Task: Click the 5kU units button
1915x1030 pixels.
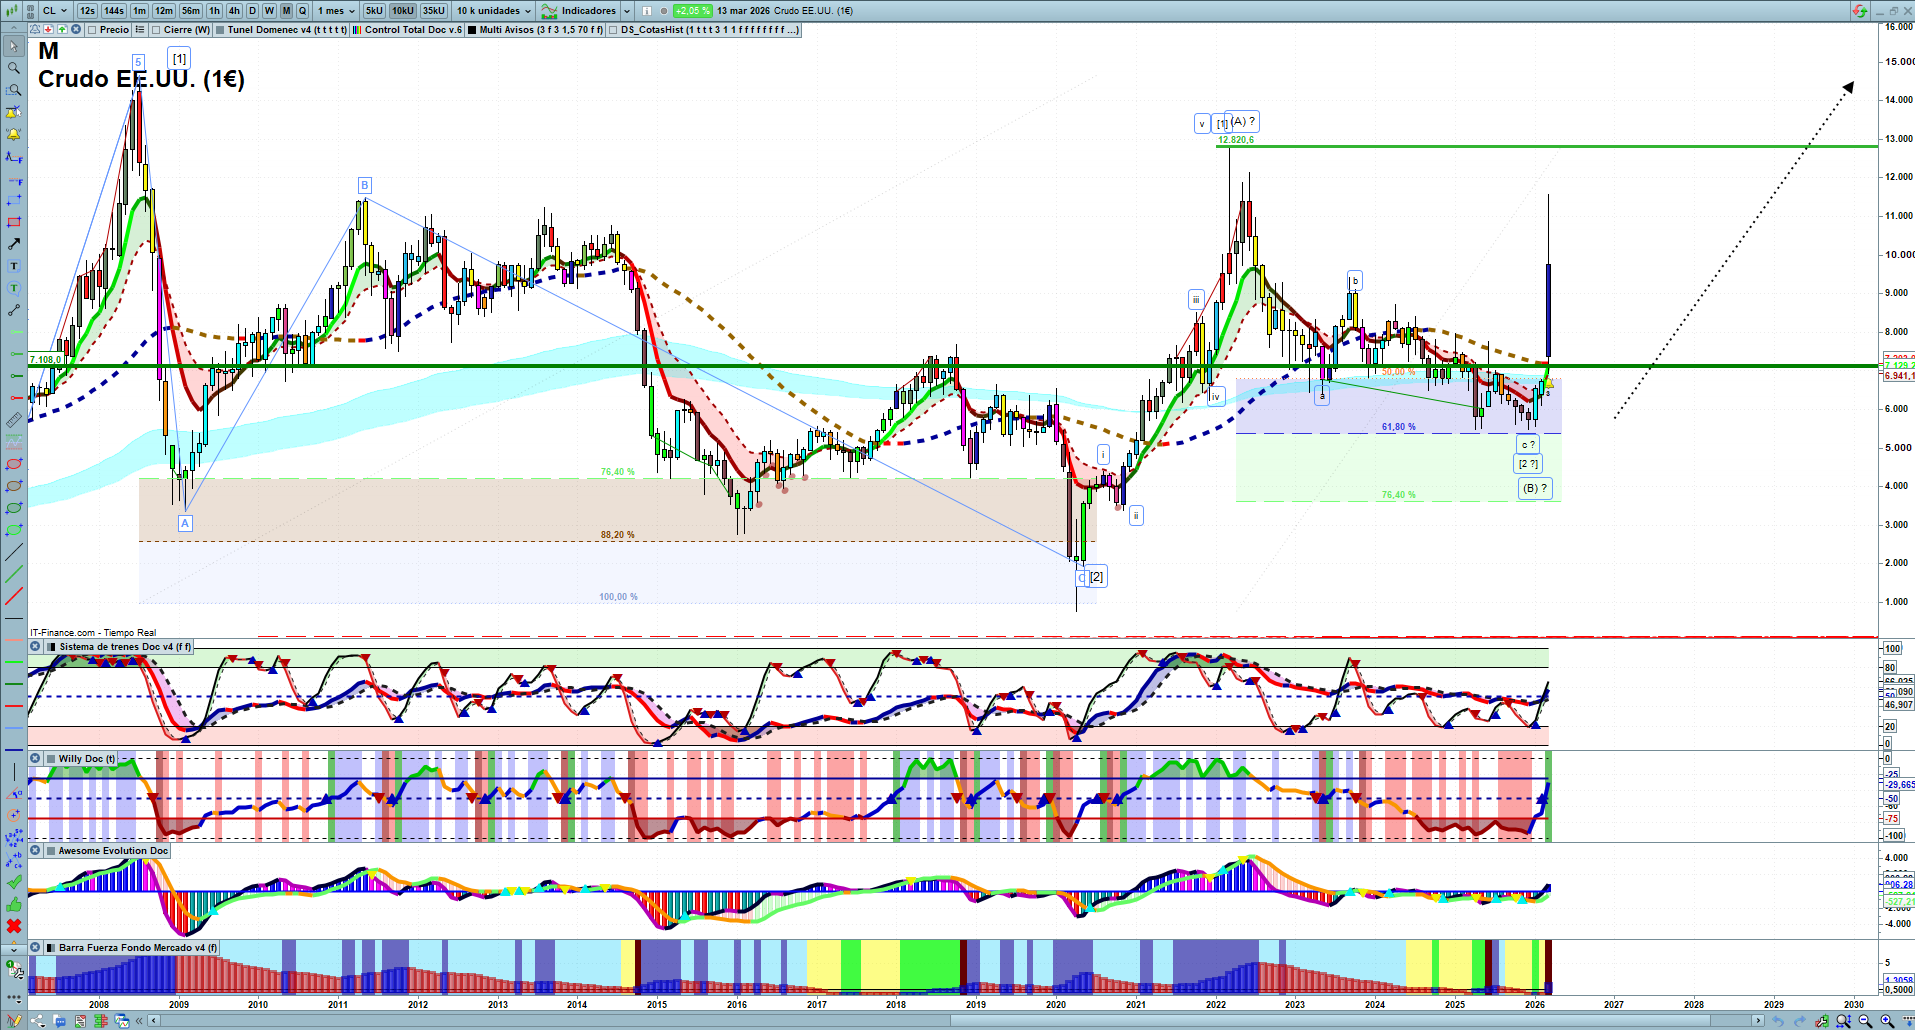Action: pyautogui.click(x=374, y=11)
